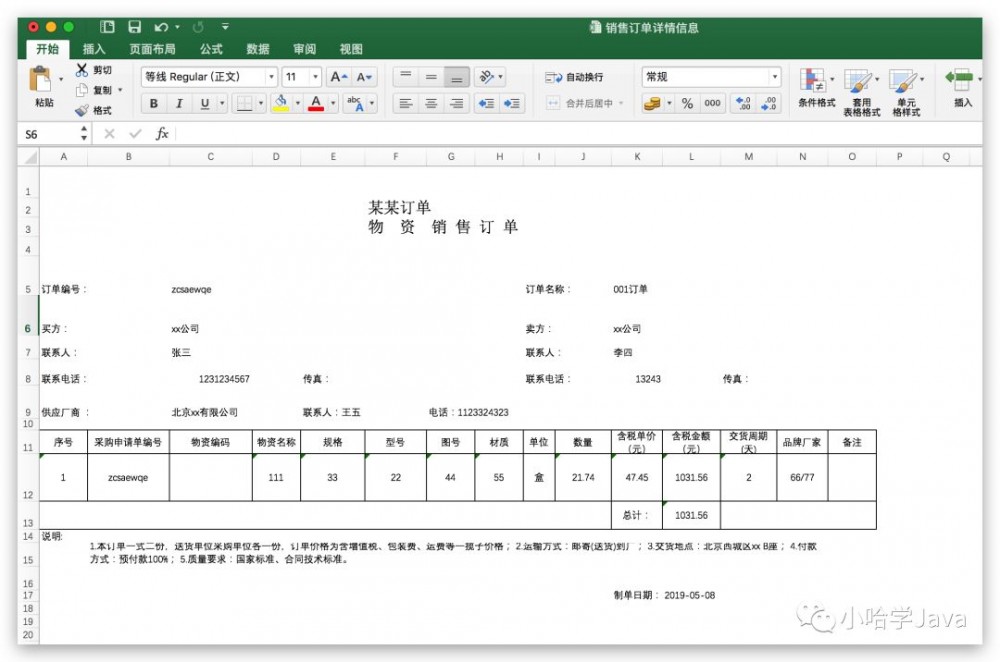The height and width of the screenshot is (662, 1000).
Task: Toggle Bold formatting
Action: 152,103
